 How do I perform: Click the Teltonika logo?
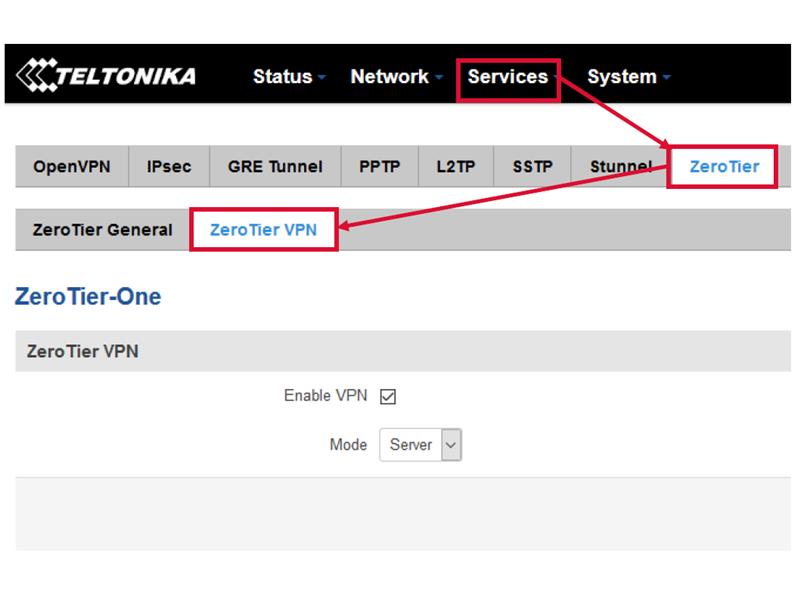(106, 76)
